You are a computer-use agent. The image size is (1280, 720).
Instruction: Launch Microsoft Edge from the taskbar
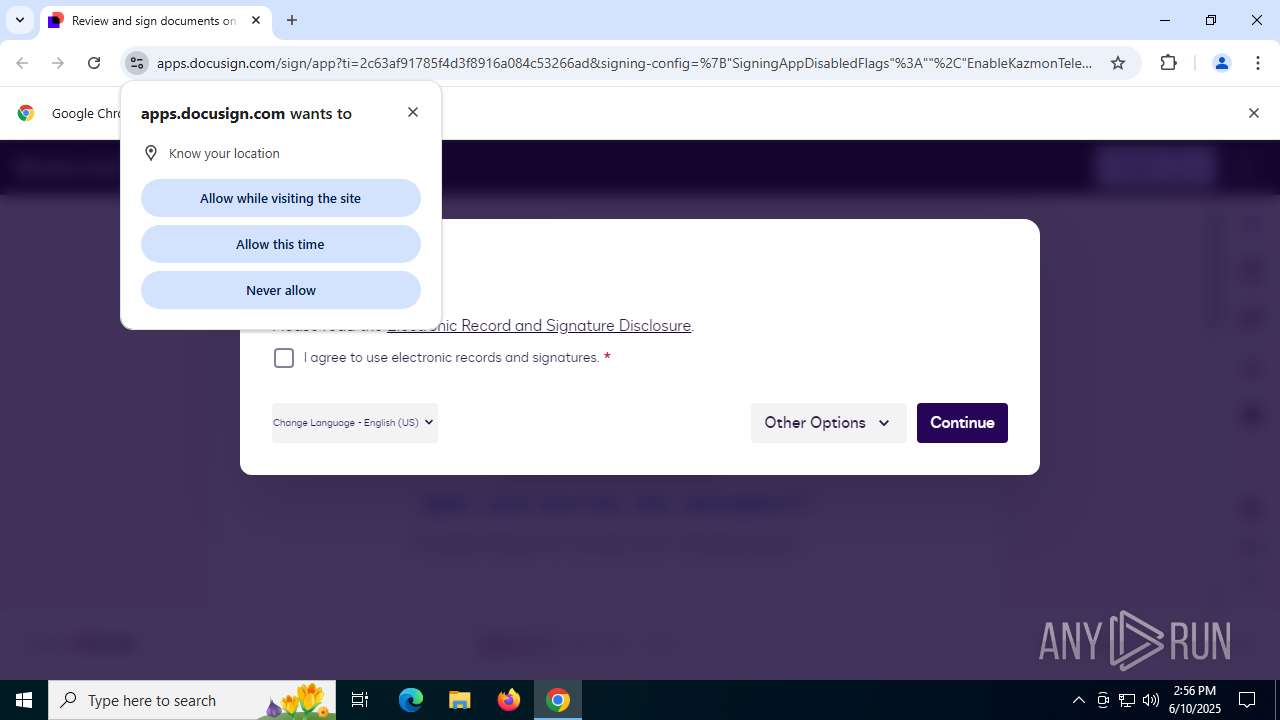[x=411, y=700]
